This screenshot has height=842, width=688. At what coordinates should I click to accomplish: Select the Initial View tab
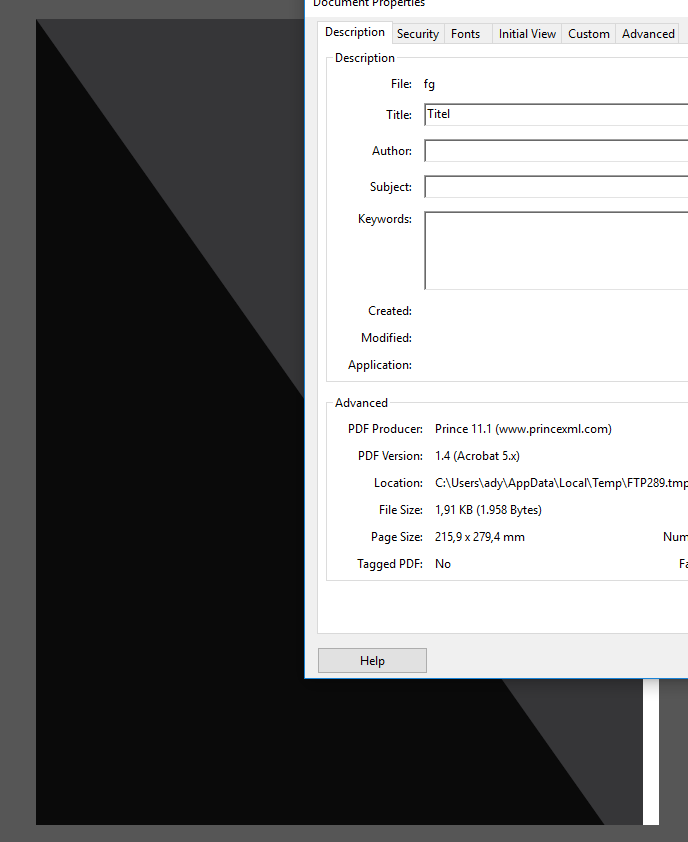pyautogui.click(x=527, y=34)
